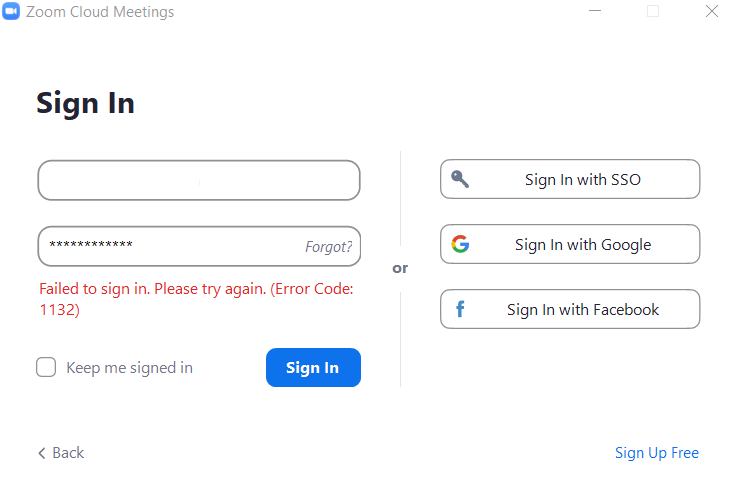Click the Keep me signed in label

click(129, 368)
